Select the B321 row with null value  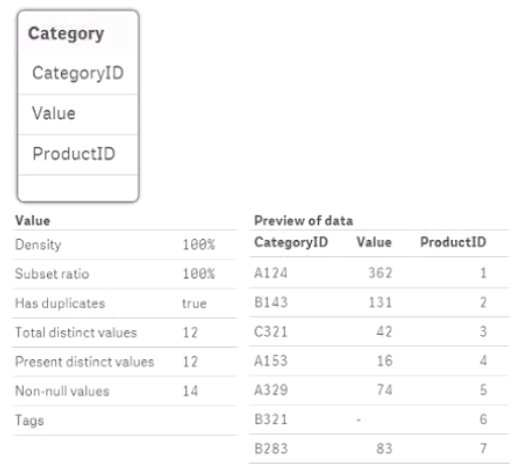(379, 419)
